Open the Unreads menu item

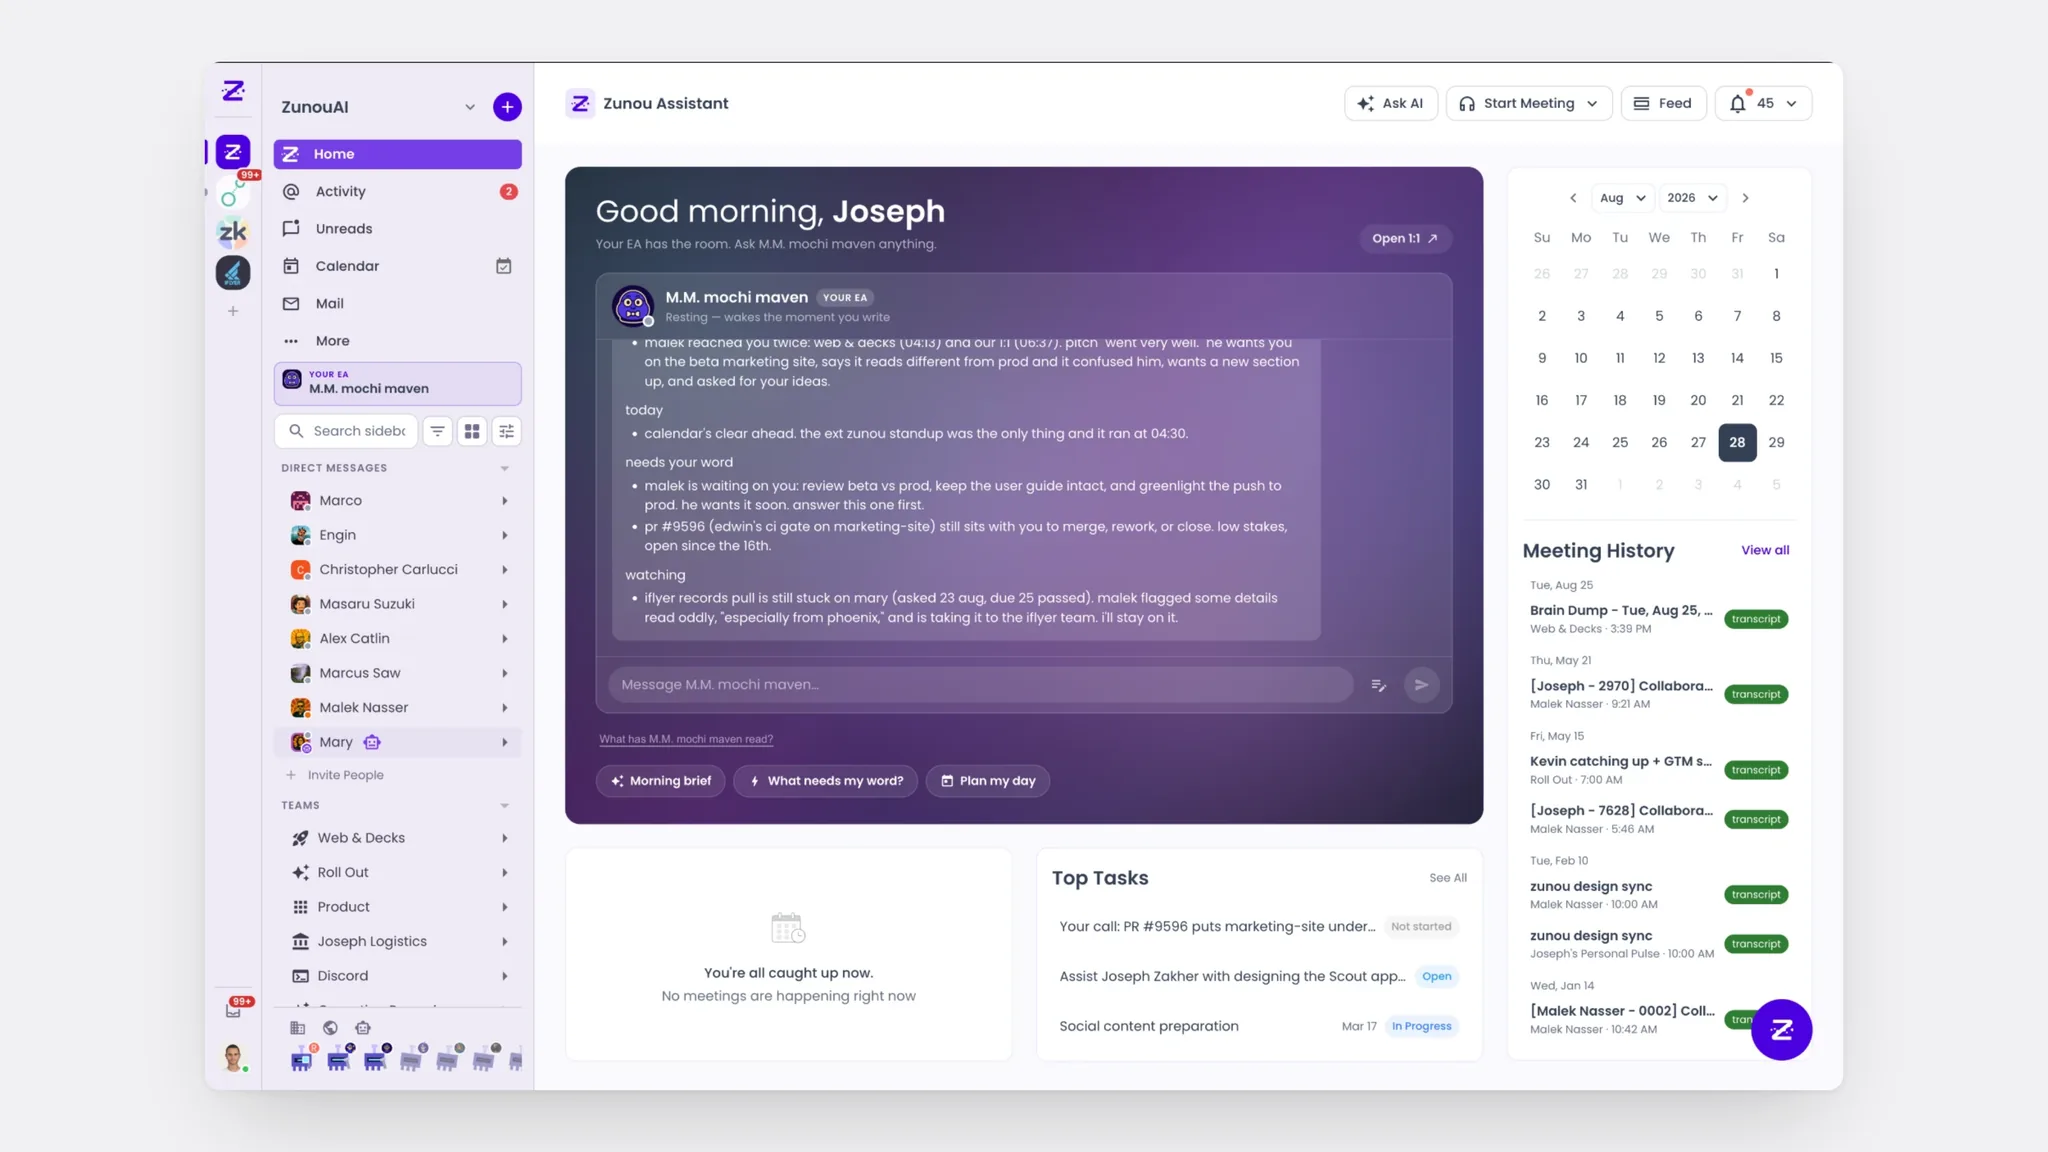click(x=398, y=229)
